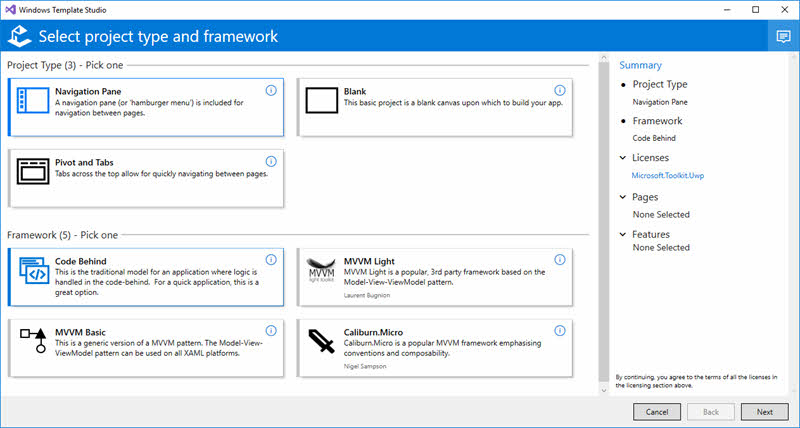Screen dimensions: 800x428
Task: Click the MVVM Basic diagram icon
Action: coord(34,340)
